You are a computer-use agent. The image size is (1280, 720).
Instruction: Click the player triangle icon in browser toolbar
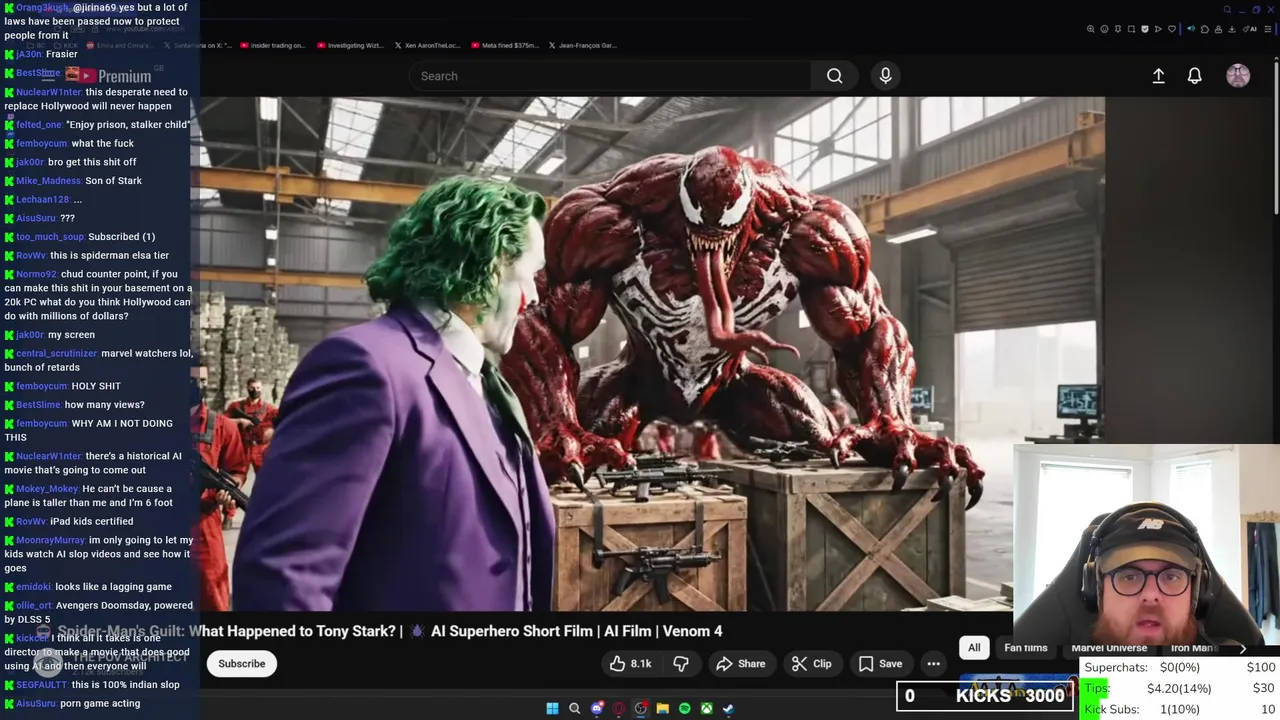(x=1158, y=29)
